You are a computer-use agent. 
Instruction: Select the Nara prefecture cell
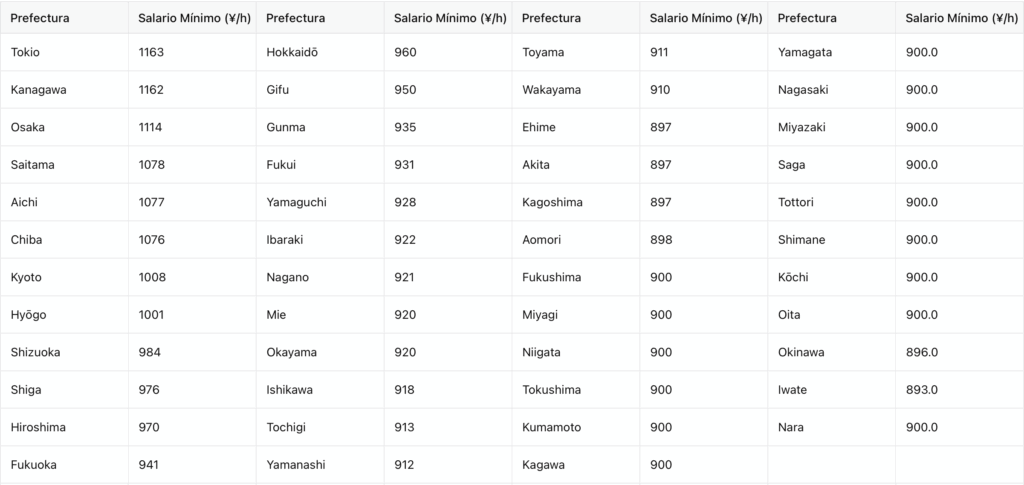pyautogui.click(x=791, y=427)
